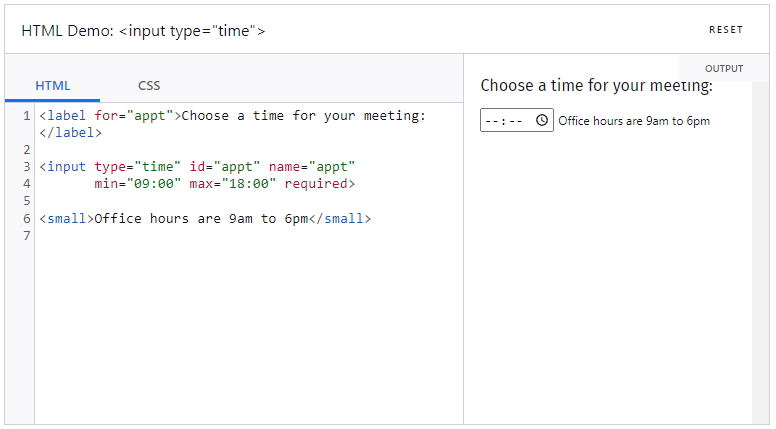Focus the hours field of the time input
The height and width of the screenshot is (429, 776).
point(491,121)
